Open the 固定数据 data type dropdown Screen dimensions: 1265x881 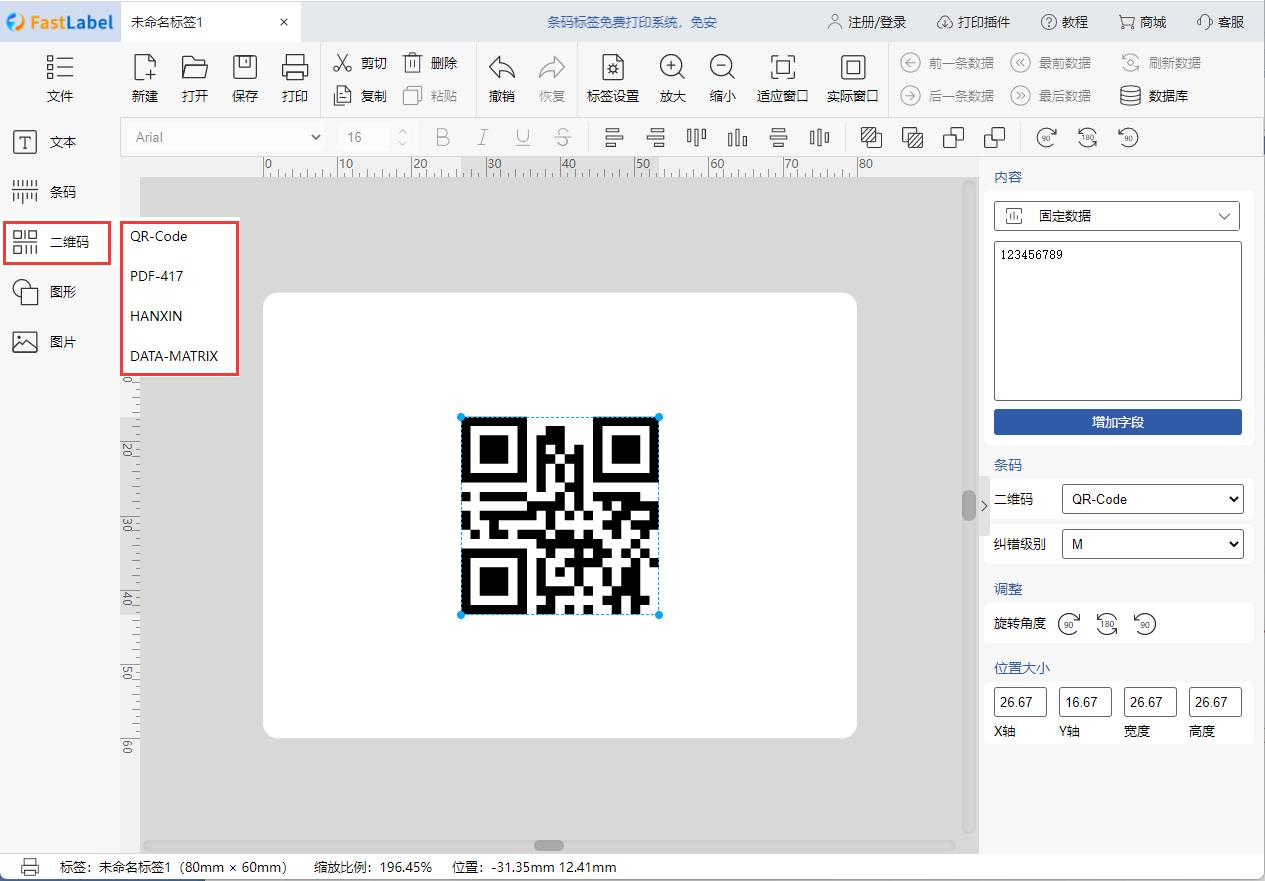click(1117, 216)
